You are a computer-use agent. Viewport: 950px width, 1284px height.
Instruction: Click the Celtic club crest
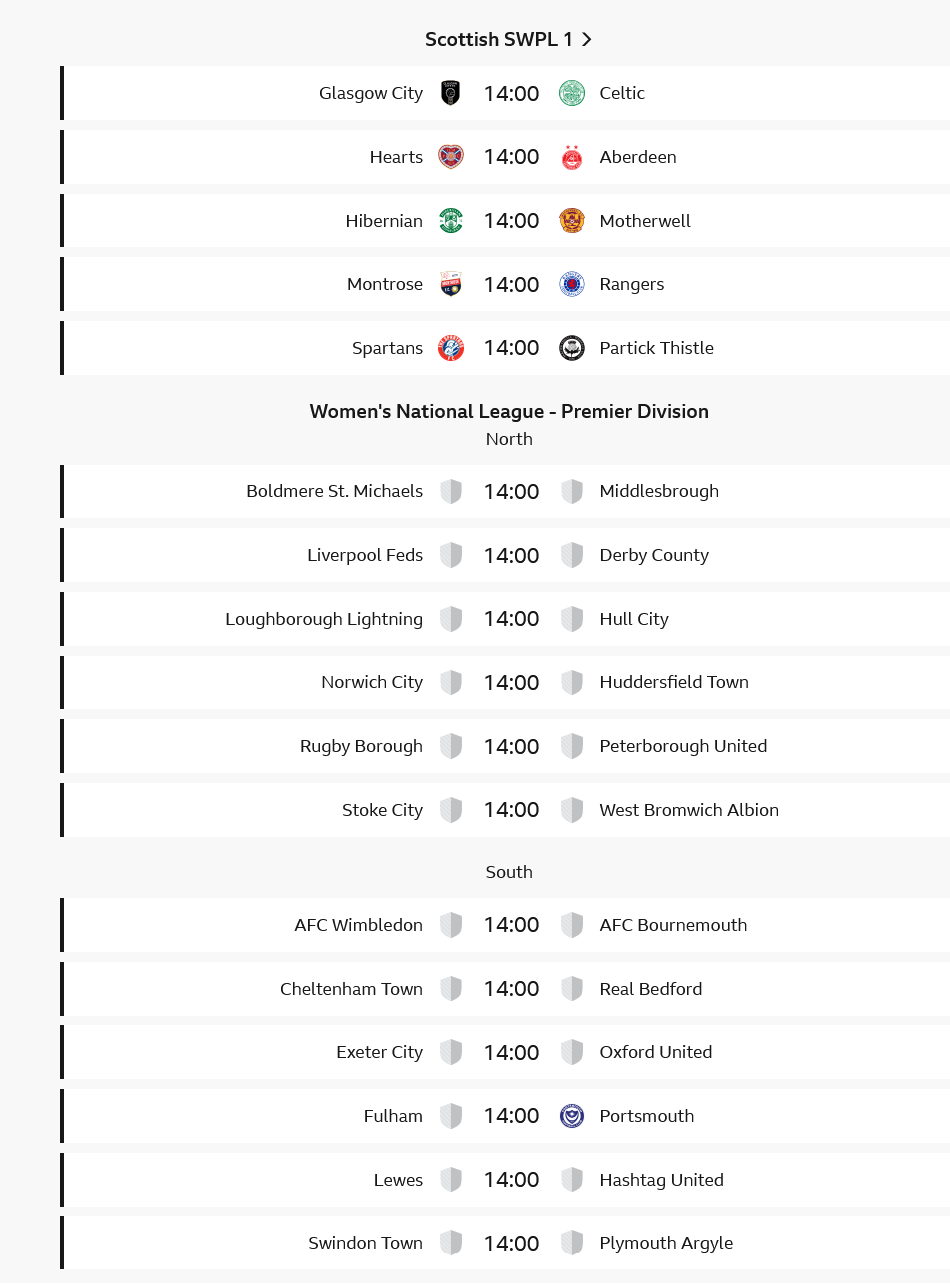coord(572,93)
